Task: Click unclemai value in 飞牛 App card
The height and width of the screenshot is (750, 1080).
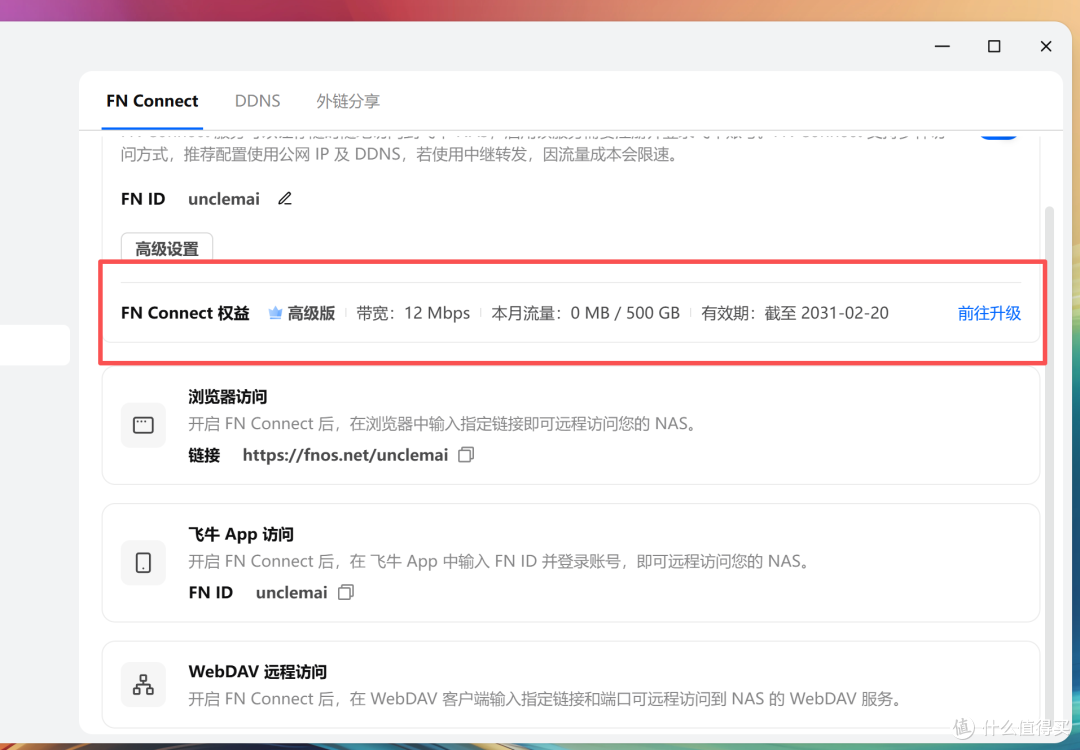Action: (x=291, y=592)
